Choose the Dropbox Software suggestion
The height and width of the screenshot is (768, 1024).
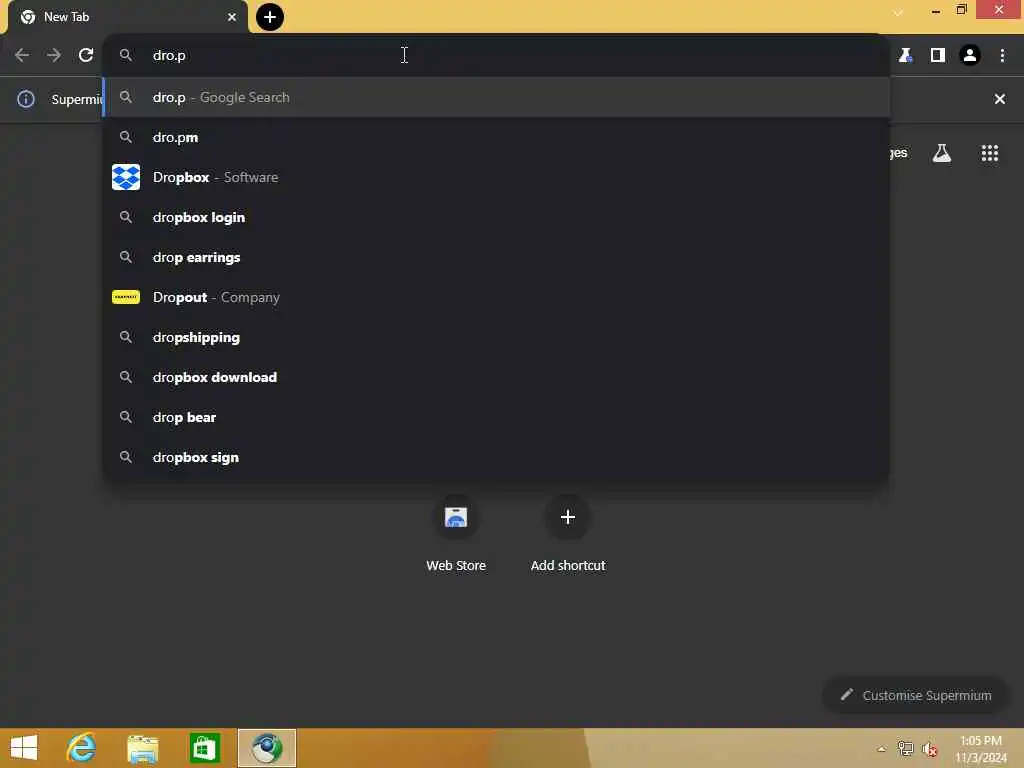496,177
